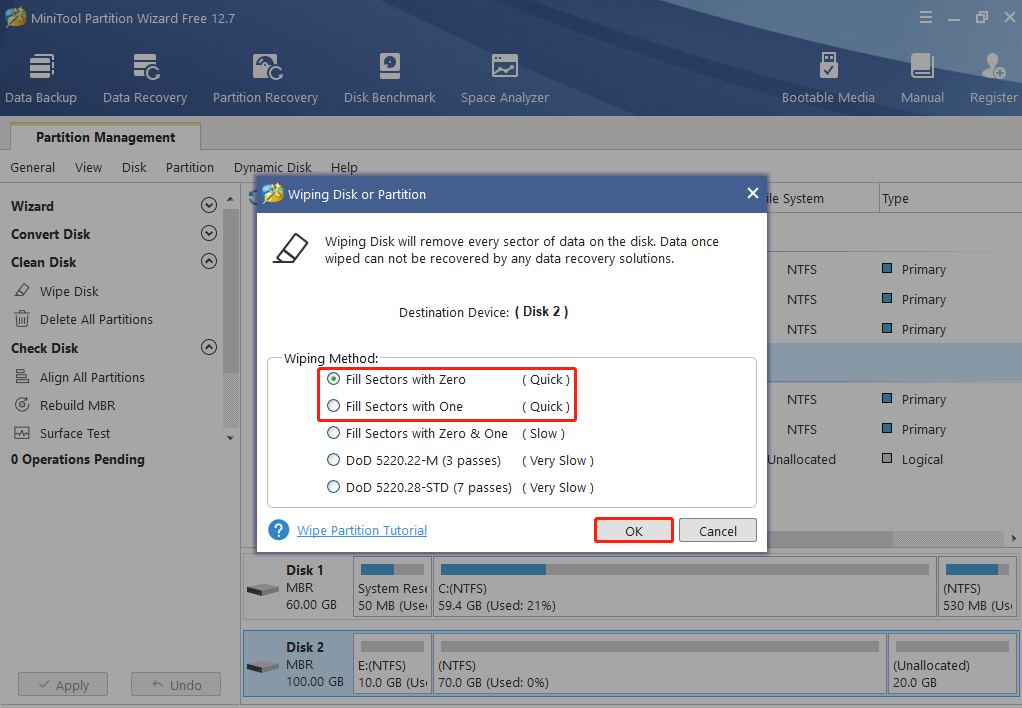Click the Logical type cell
Screen dimensions: 1022x708
pyautogui.click(x=922, y=459)
